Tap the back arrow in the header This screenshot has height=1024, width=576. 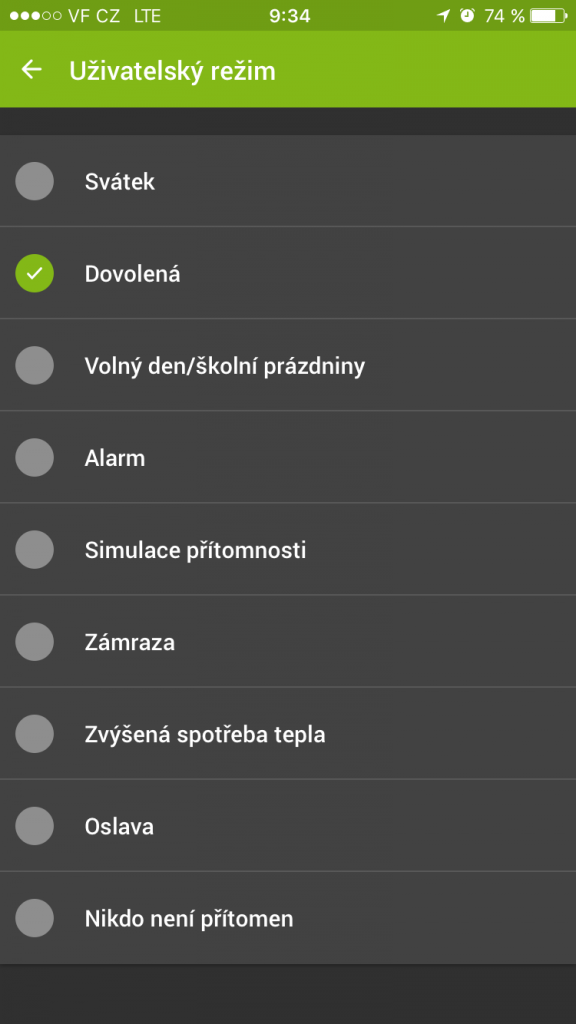point(31,70)
